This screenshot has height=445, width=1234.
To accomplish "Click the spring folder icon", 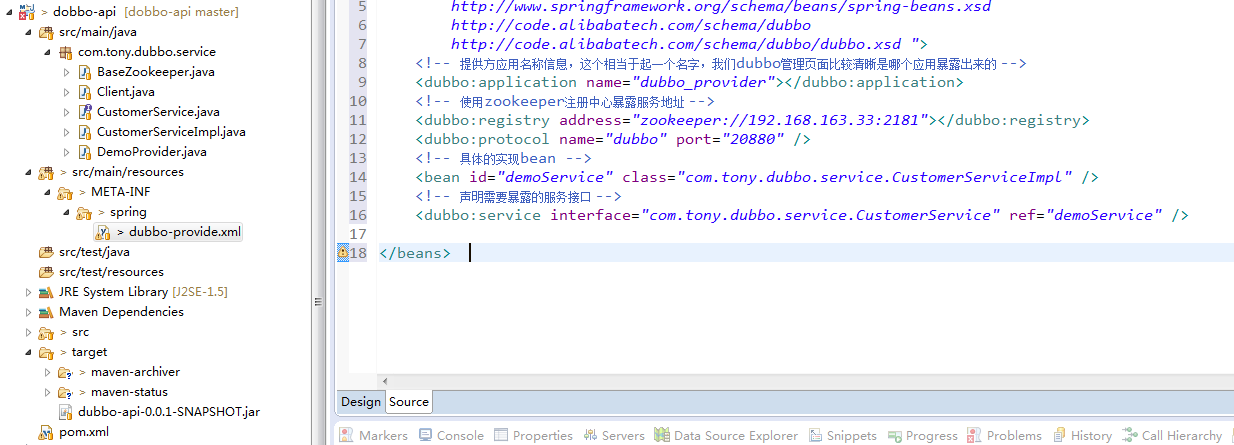I will 85,212.
